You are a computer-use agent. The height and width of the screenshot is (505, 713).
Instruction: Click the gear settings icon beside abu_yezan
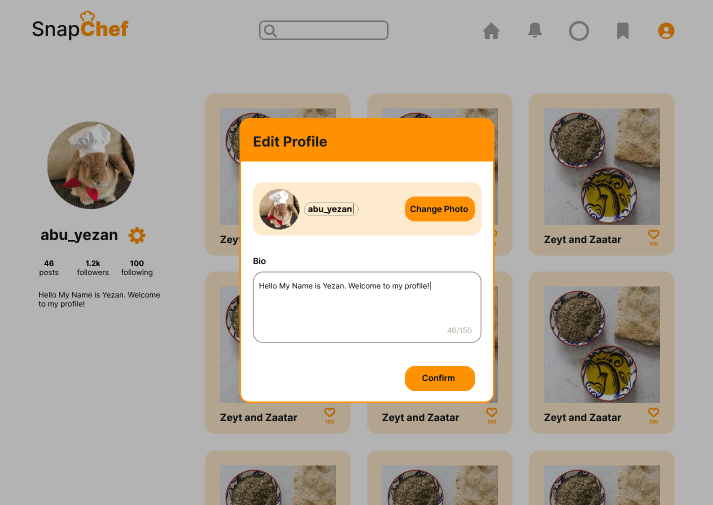[137, 235]
